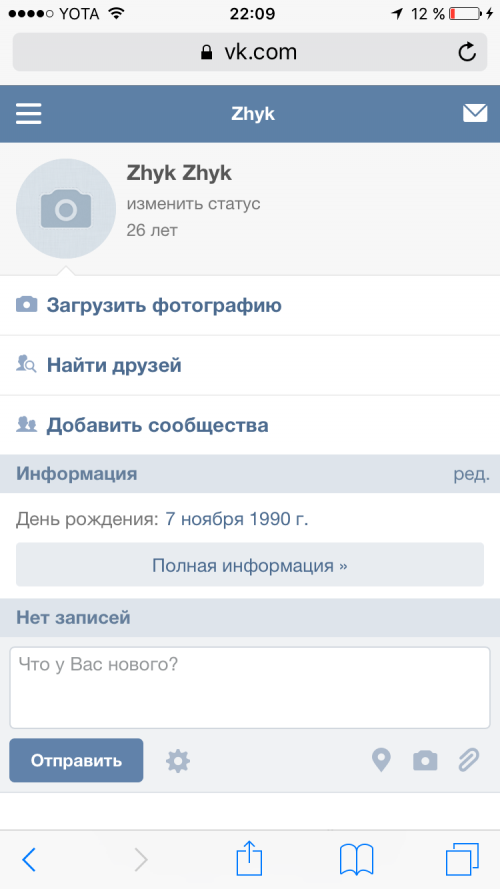This screenshot has width=500, height=889.
Task: Click изменить статус link
Action: pos(193,204)
